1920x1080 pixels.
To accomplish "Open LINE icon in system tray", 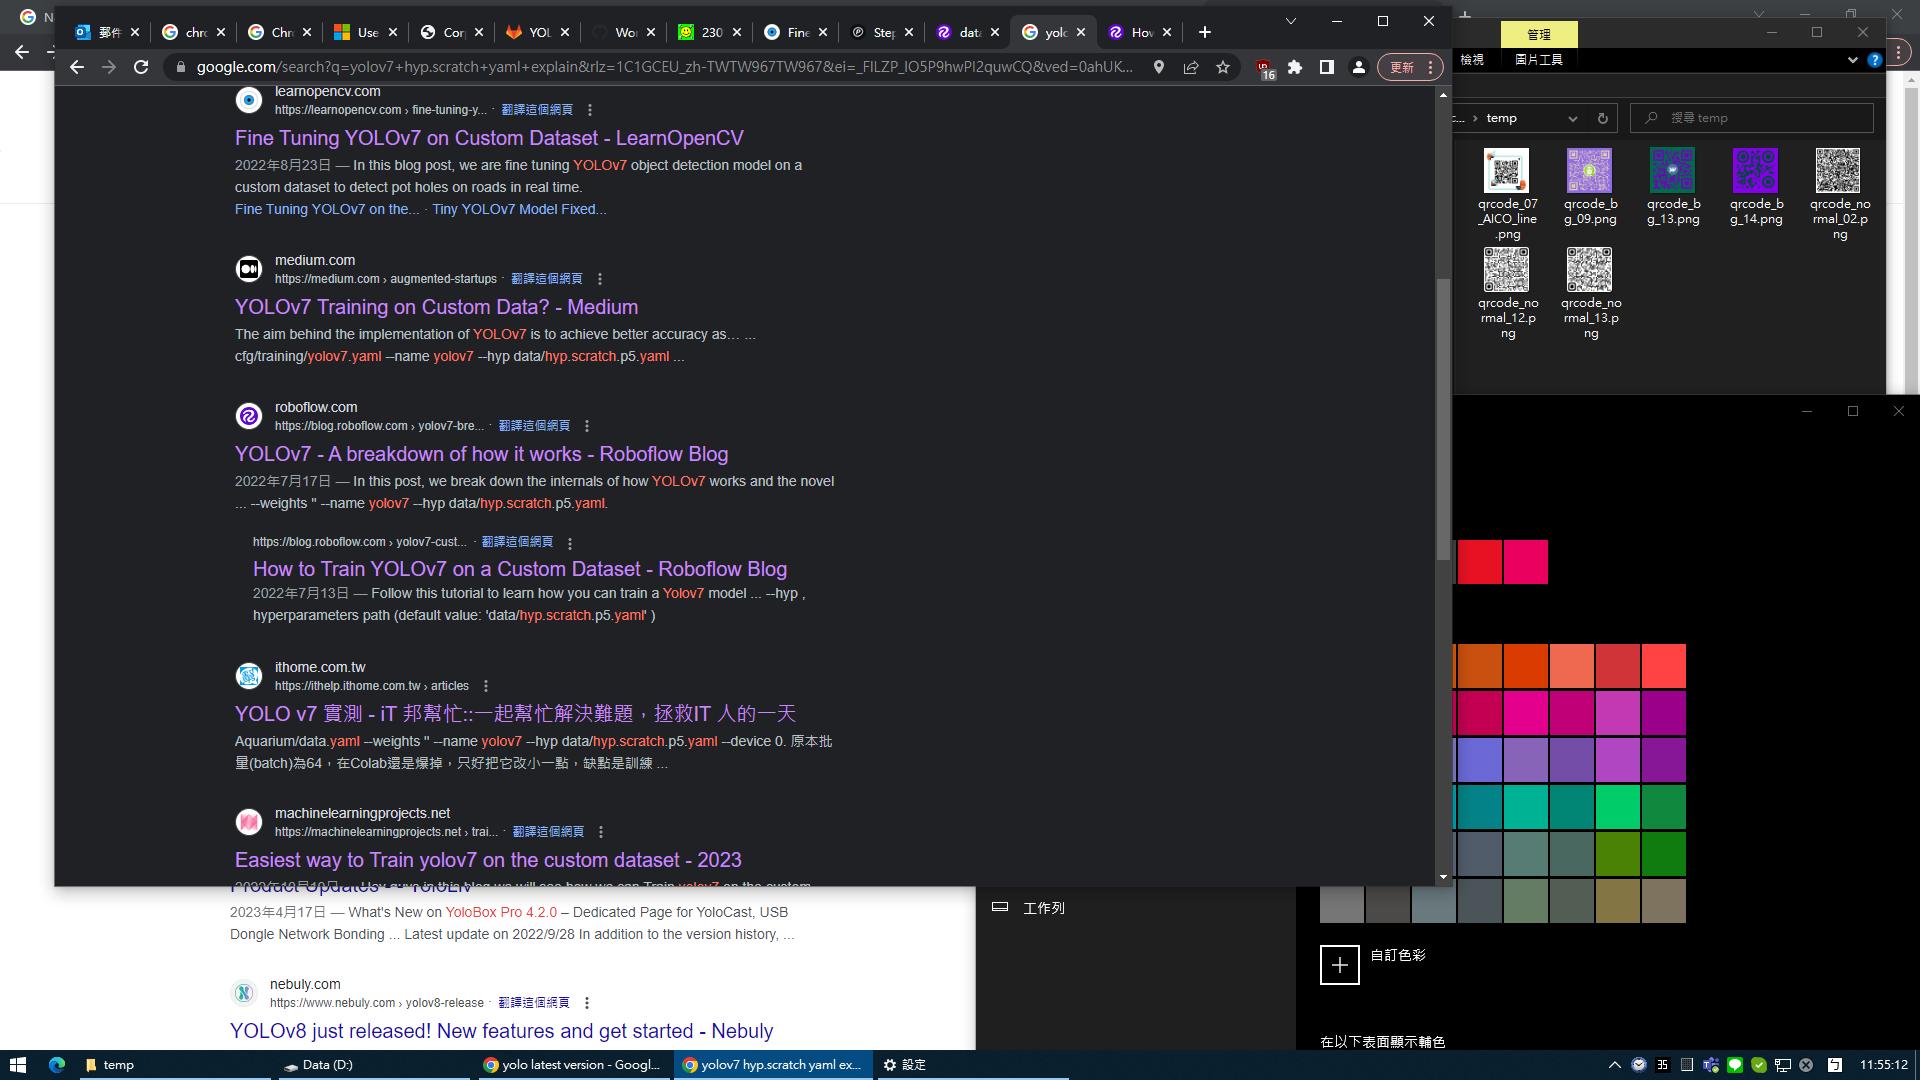I will (x=1735, y=1065).
